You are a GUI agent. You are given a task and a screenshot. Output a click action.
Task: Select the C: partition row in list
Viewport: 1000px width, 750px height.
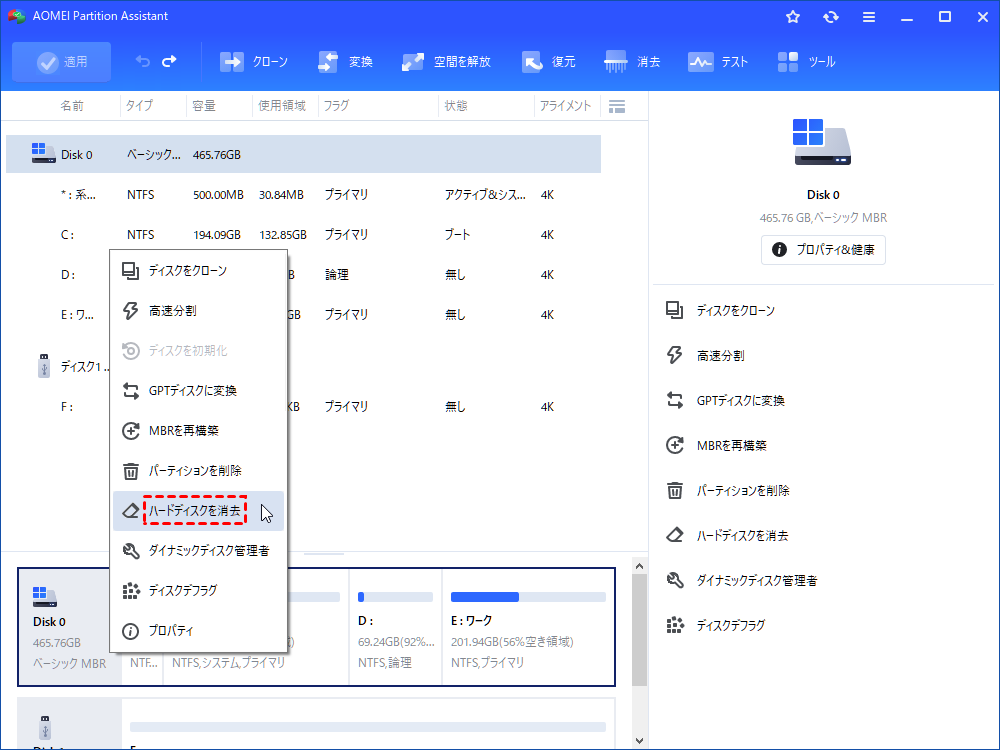coord(300,235)
